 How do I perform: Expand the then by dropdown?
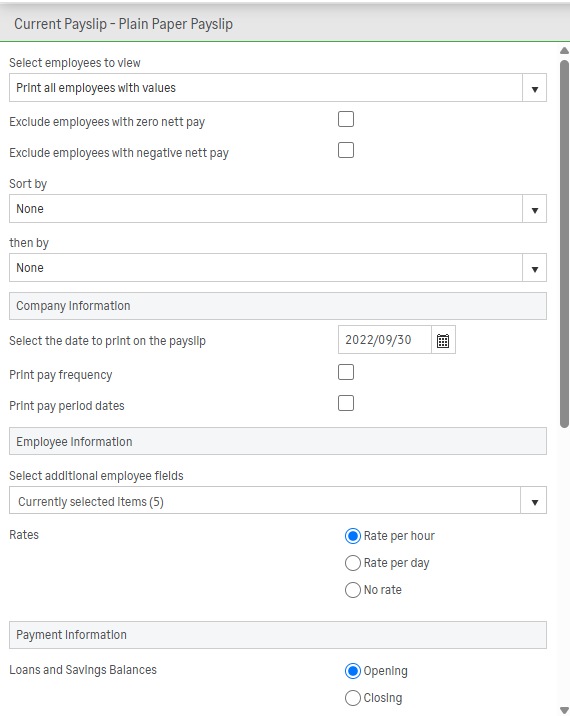[278, 268]
